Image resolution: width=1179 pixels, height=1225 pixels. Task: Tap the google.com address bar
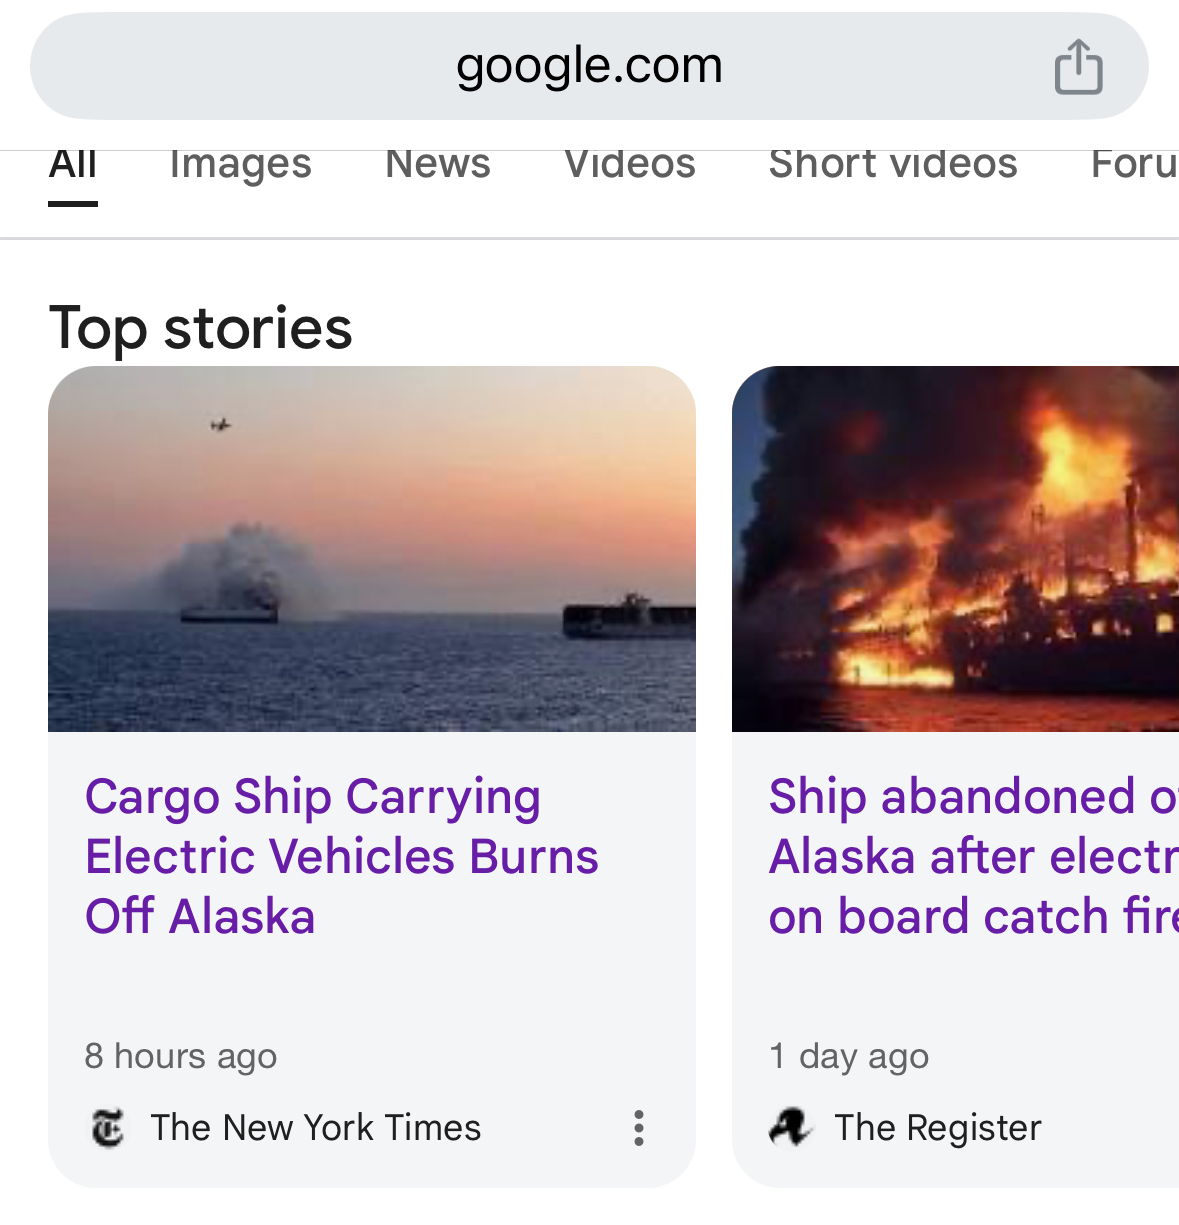click(589, 66)
